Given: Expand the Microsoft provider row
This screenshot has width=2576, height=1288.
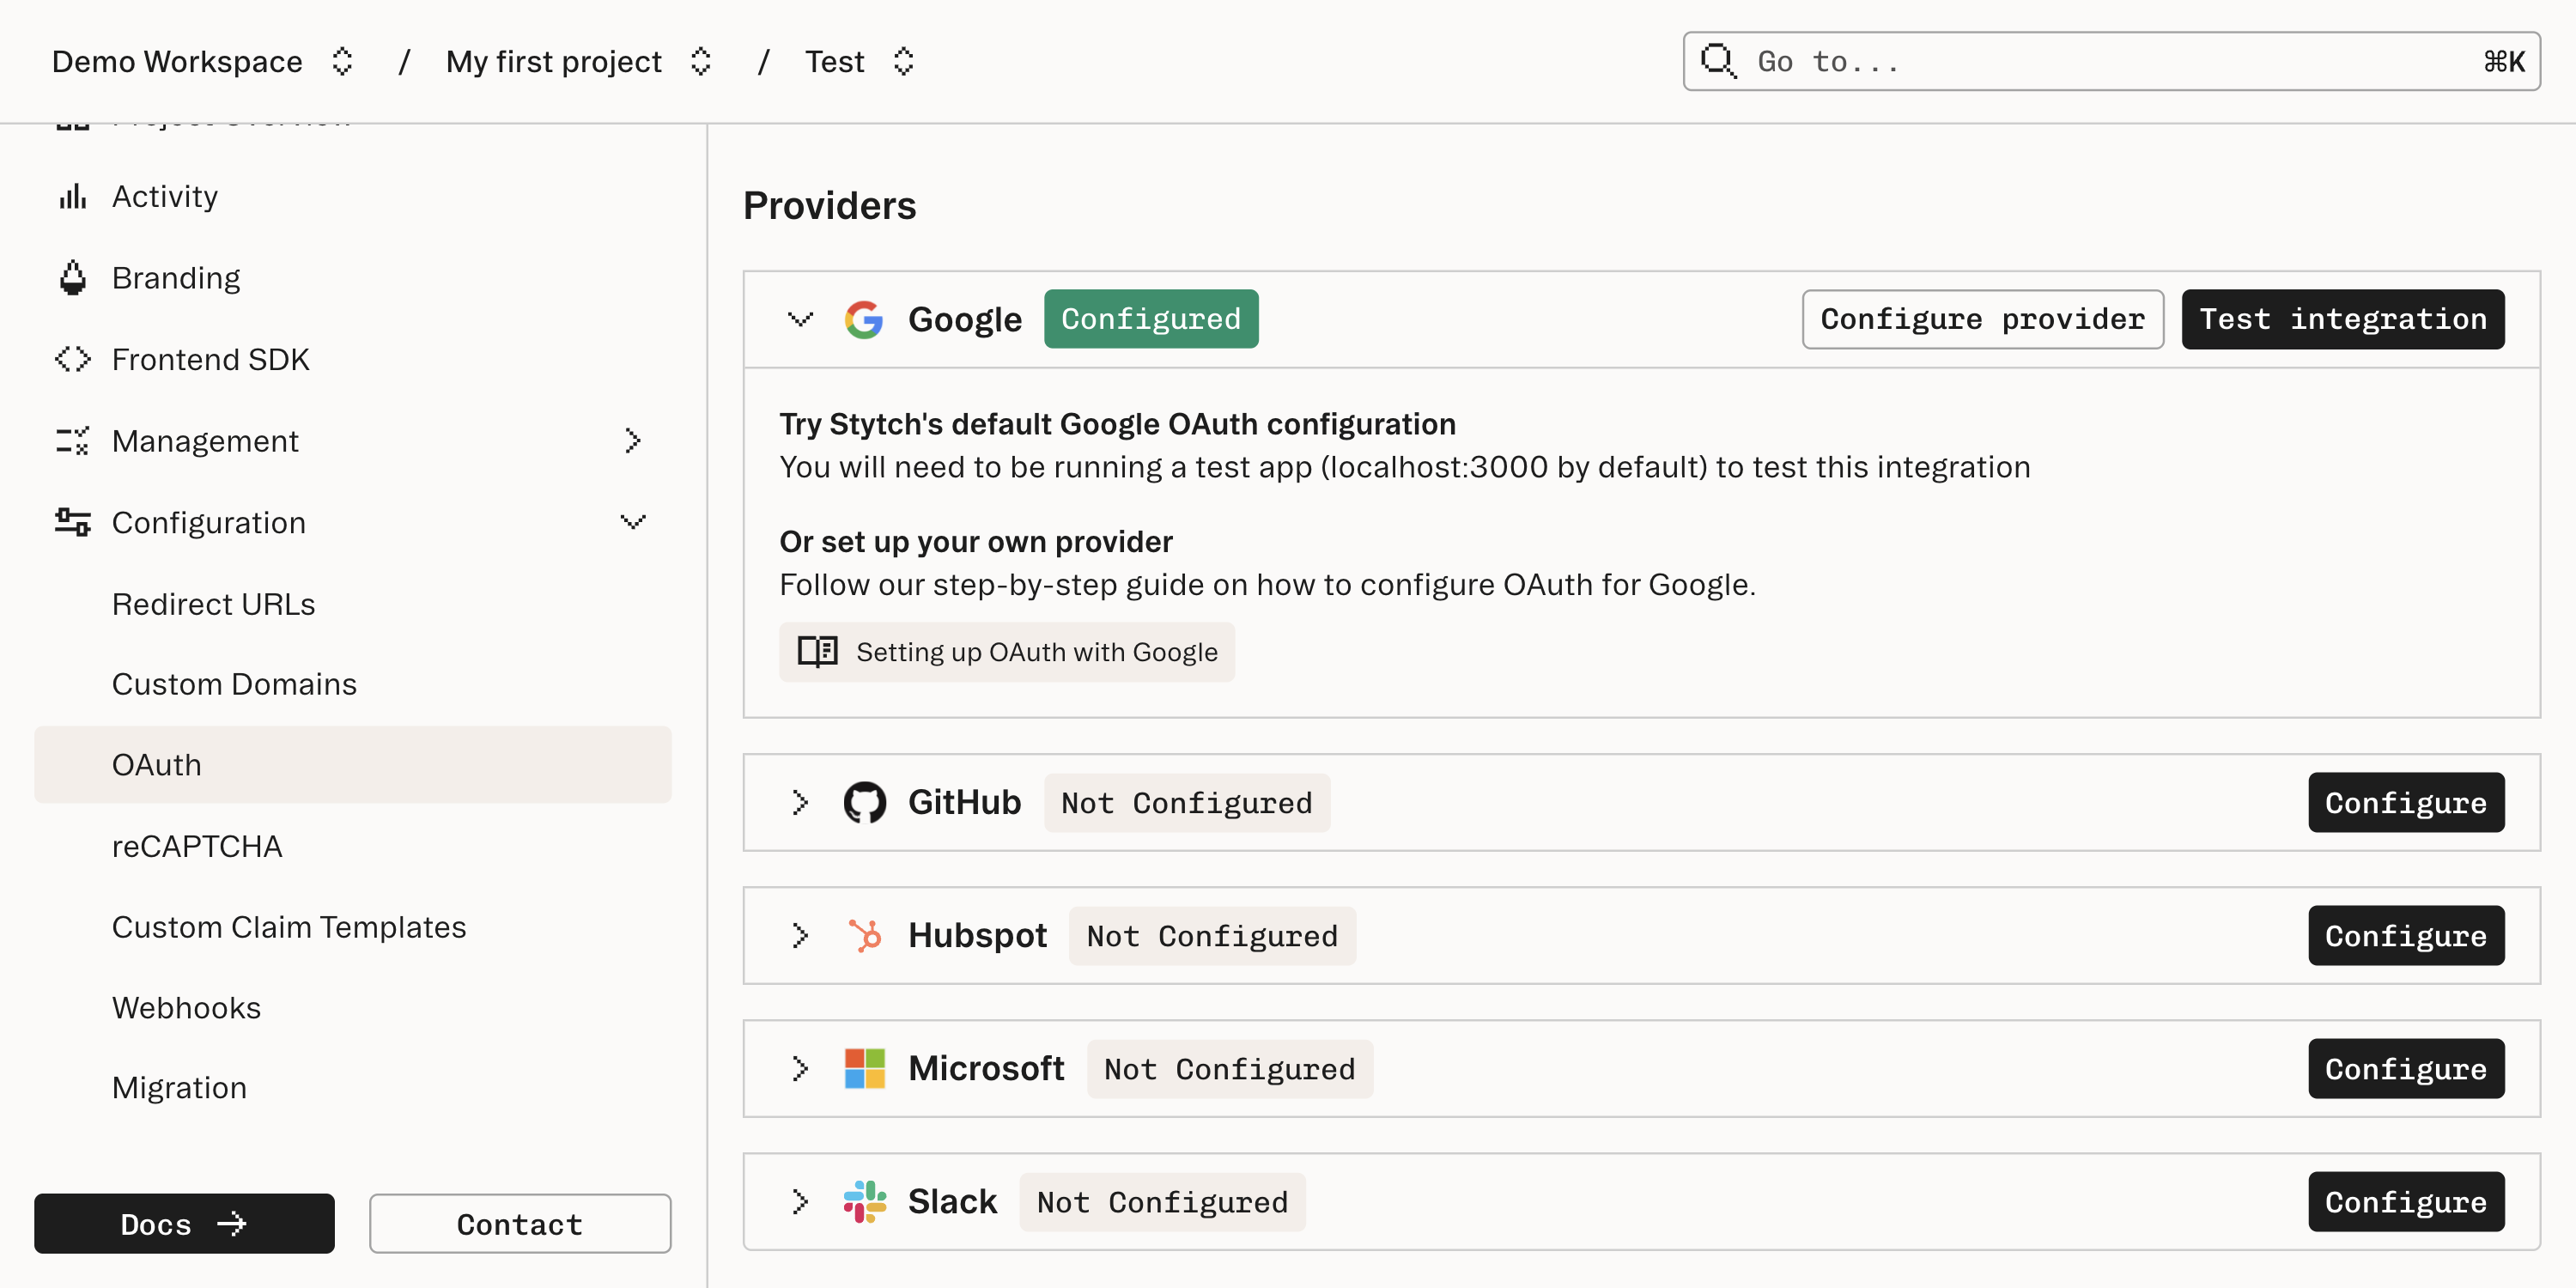Looking at the screenshot, I should click(x=799, y=1068).
